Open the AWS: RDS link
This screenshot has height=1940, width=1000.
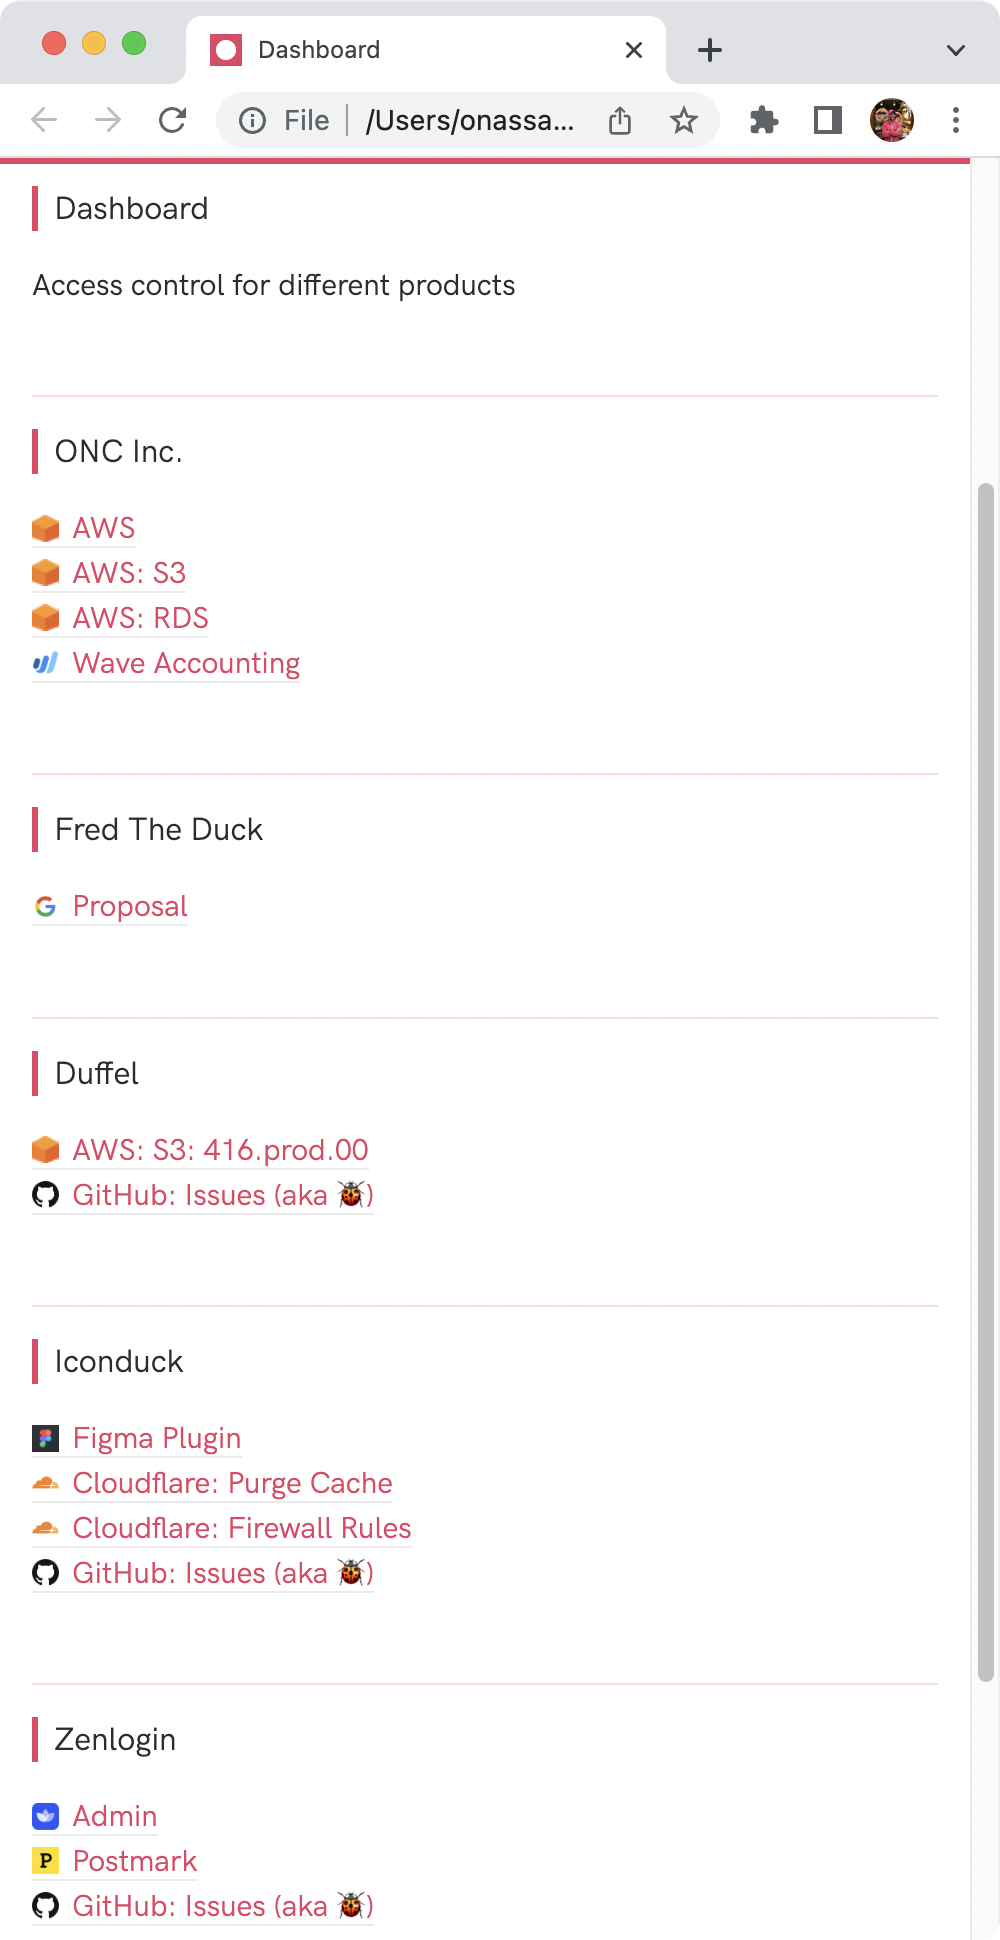141,619
